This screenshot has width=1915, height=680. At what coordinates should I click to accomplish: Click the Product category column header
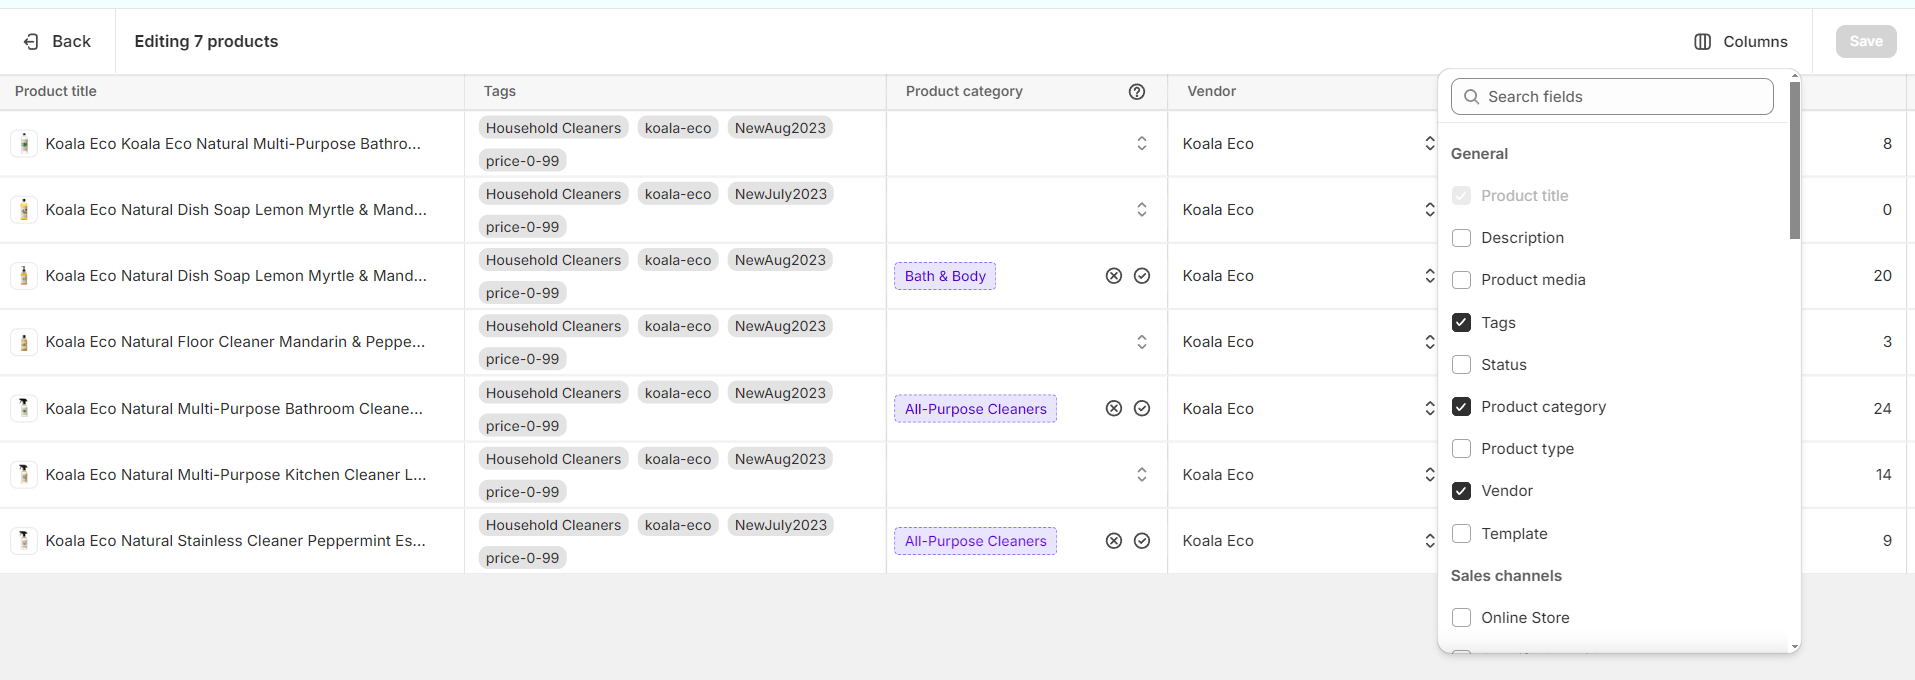(964, 91)
